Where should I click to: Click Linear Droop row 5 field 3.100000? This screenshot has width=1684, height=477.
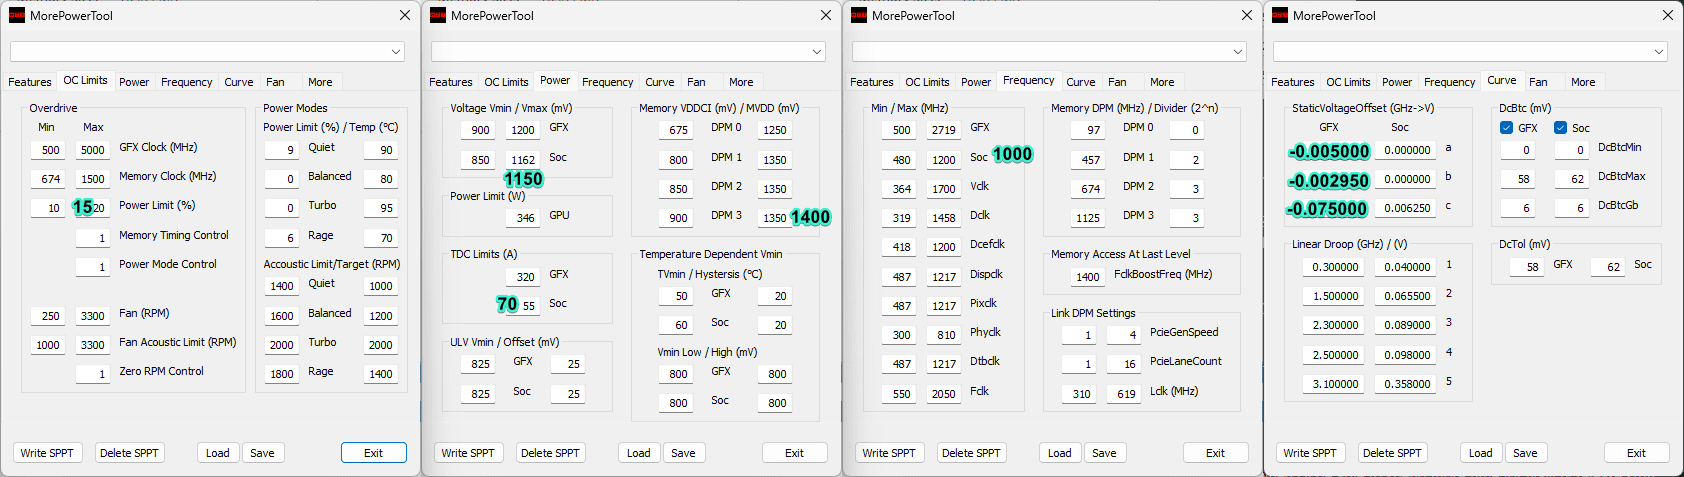tap(1334, 384)
